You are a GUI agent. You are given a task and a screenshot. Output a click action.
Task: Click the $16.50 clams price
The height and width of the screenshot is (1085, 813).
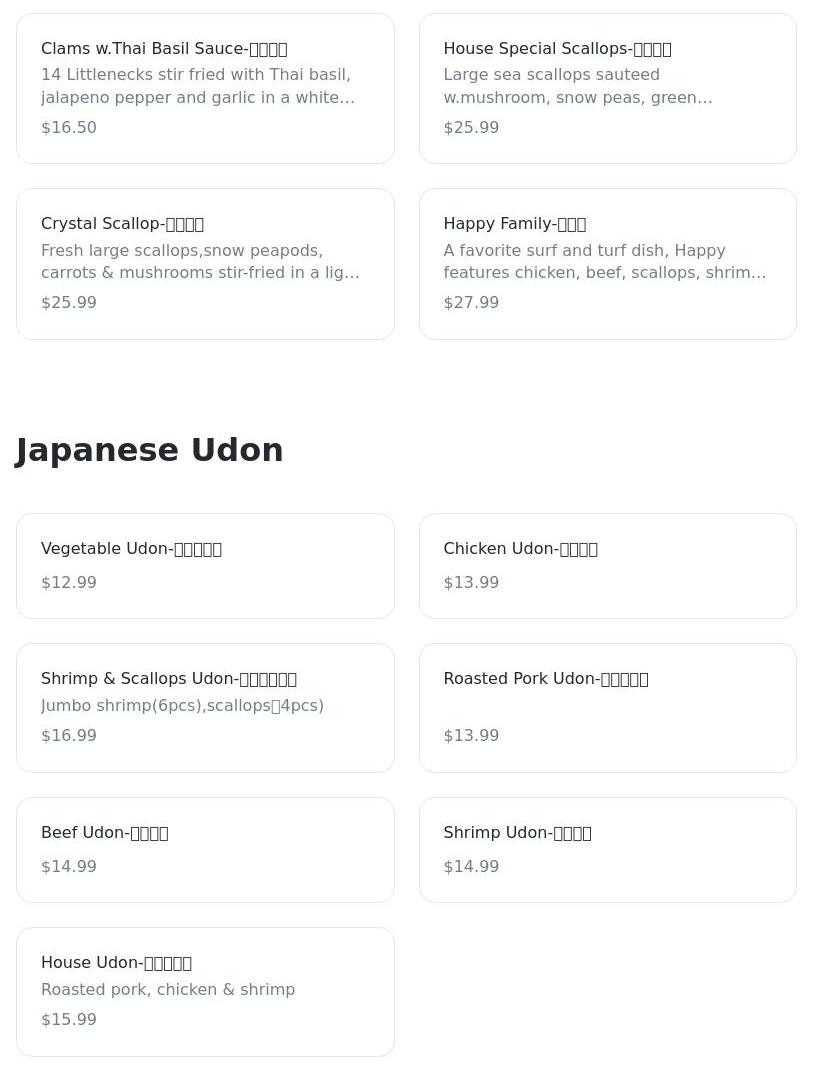pyautogui.click(x=69, y=128)
